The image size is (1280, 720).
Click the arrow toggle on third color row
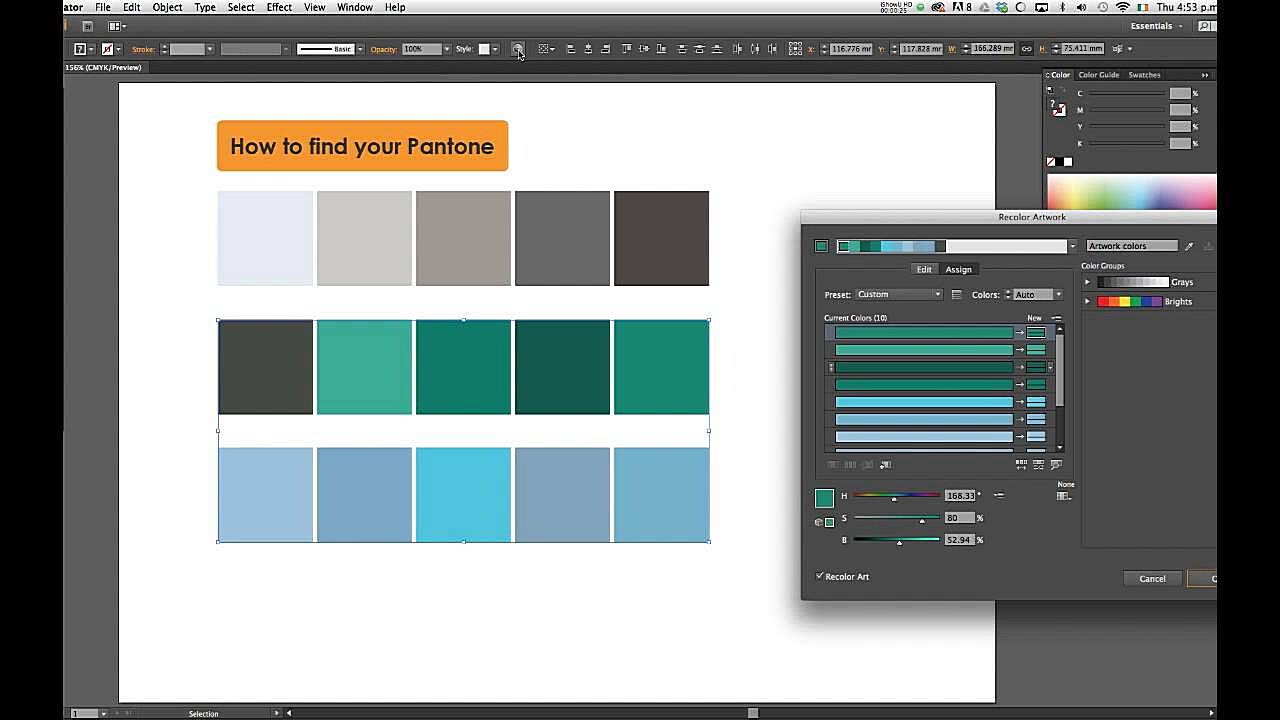coord(1020,367)
